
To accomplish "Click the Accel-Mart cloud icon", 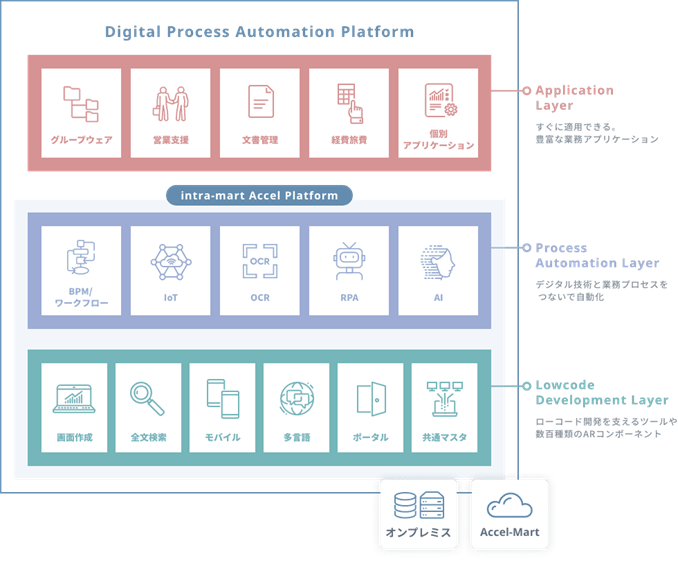I will pos(509,505).
